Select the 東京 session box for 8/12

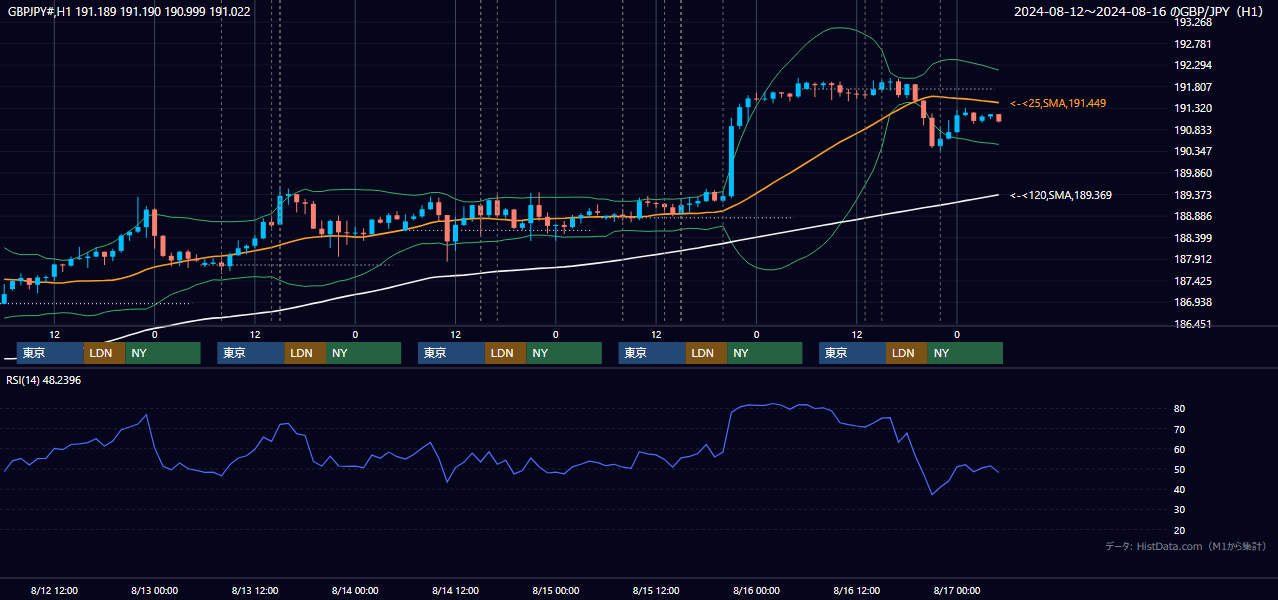50,353
